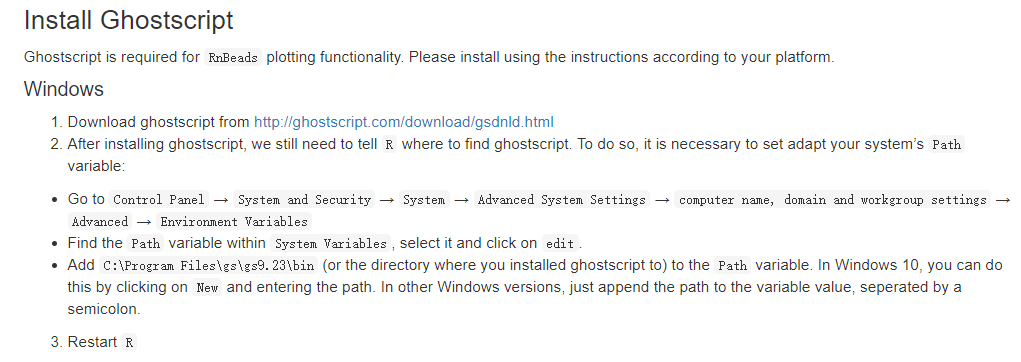Screen dimensions: 1021x362
Task: Click the Path code label in step two
Action: point(946,145)
